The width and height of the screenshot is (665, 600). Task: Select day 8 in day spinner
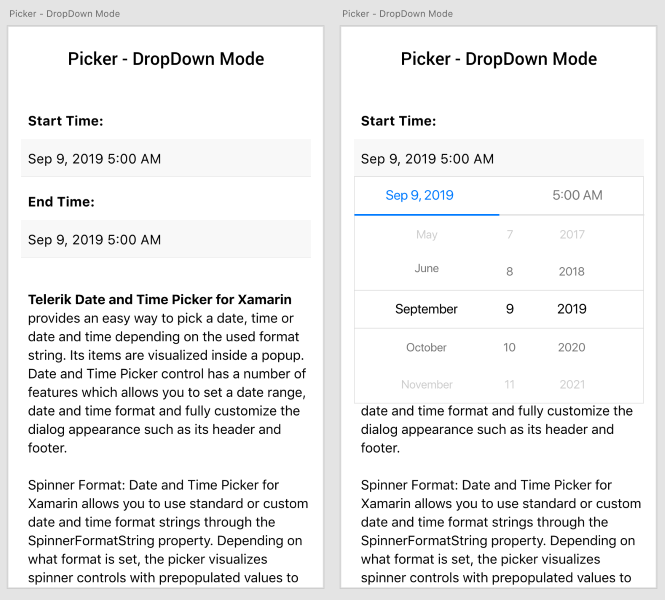click(510, 271)
